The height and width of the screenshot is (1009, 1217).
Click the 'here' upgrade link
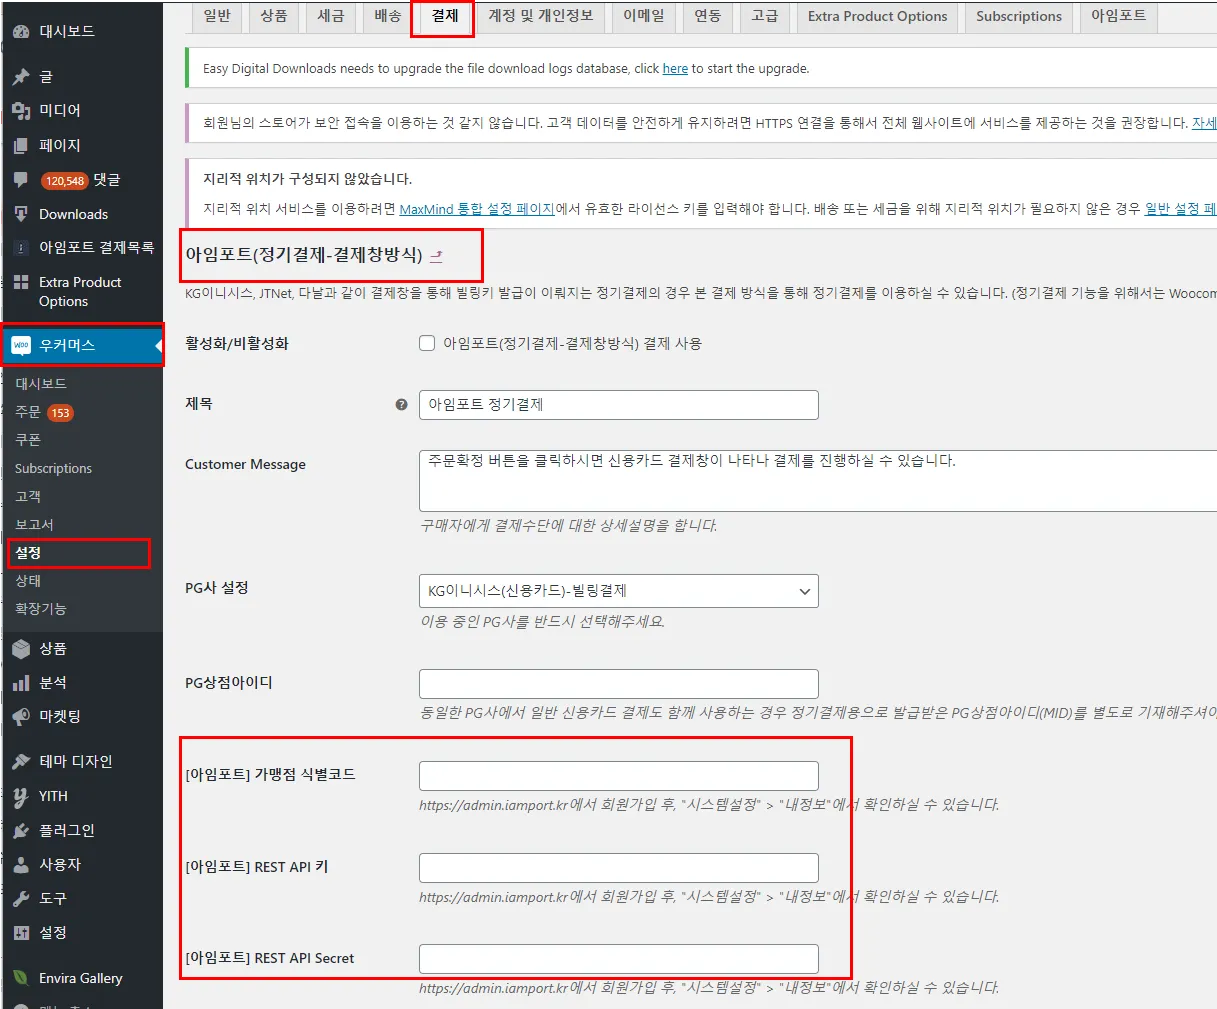coord(675,69)
